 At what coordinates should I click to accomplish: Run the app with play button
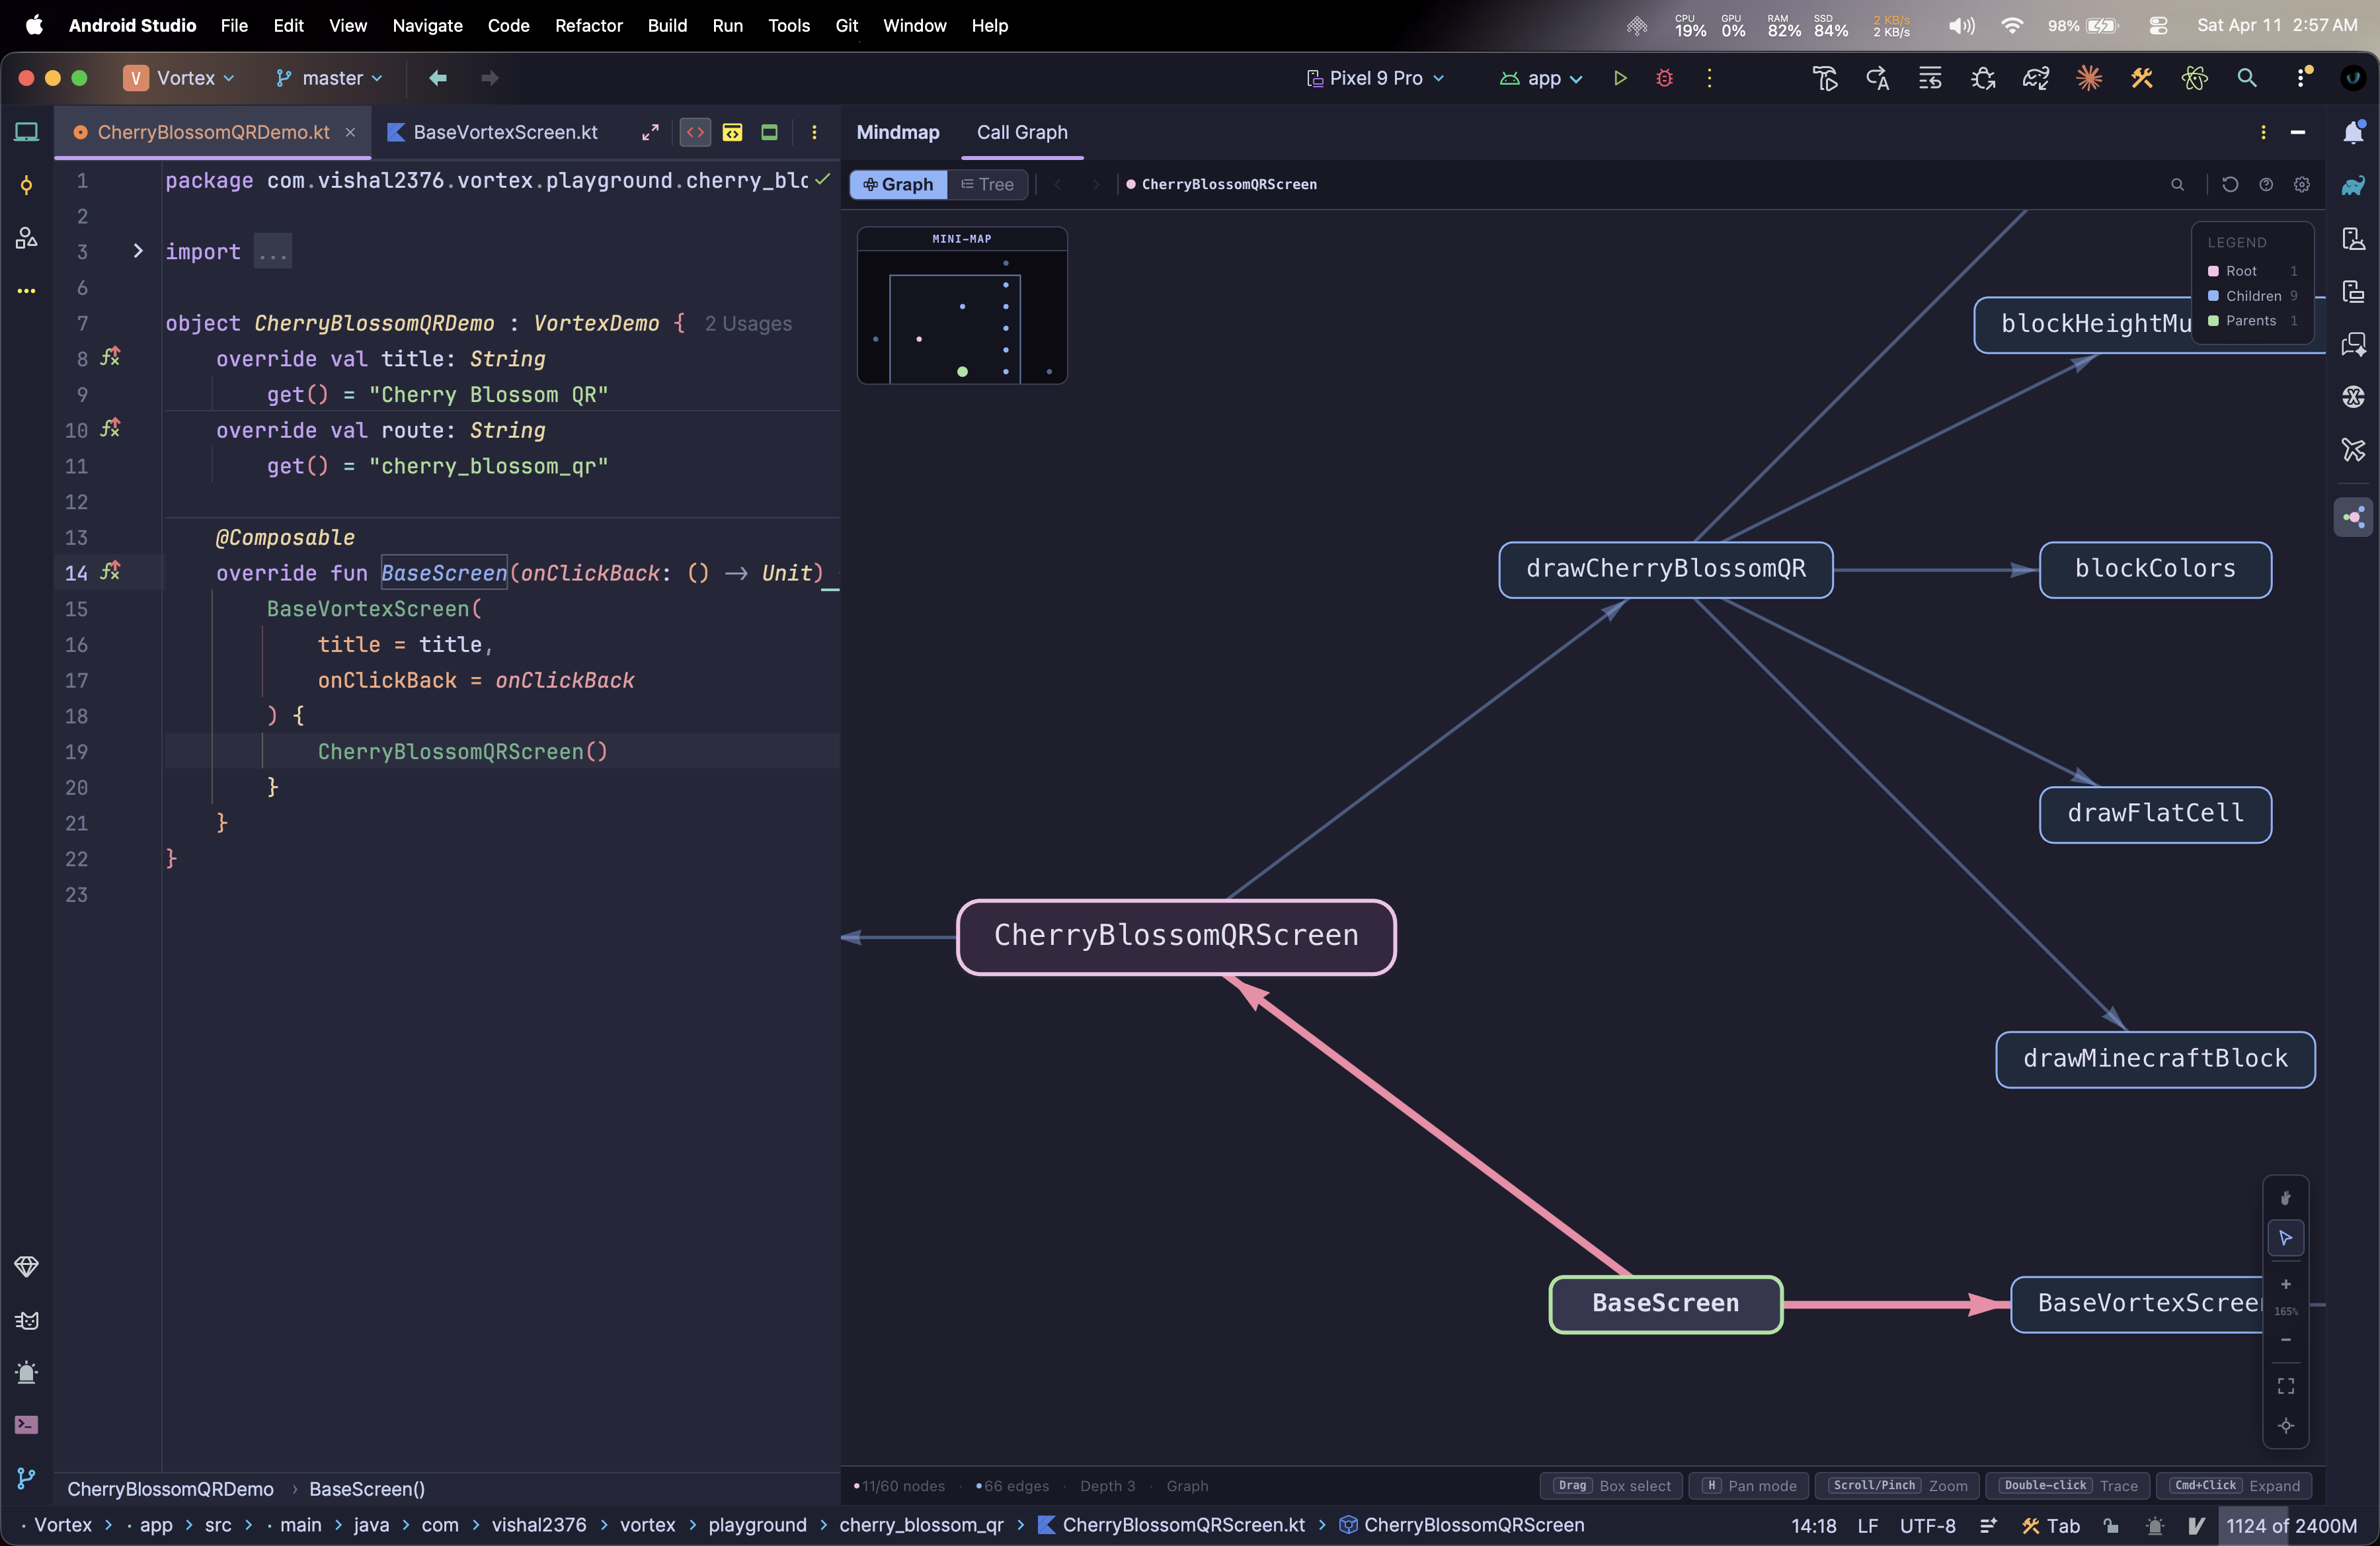pos(1620,78)
